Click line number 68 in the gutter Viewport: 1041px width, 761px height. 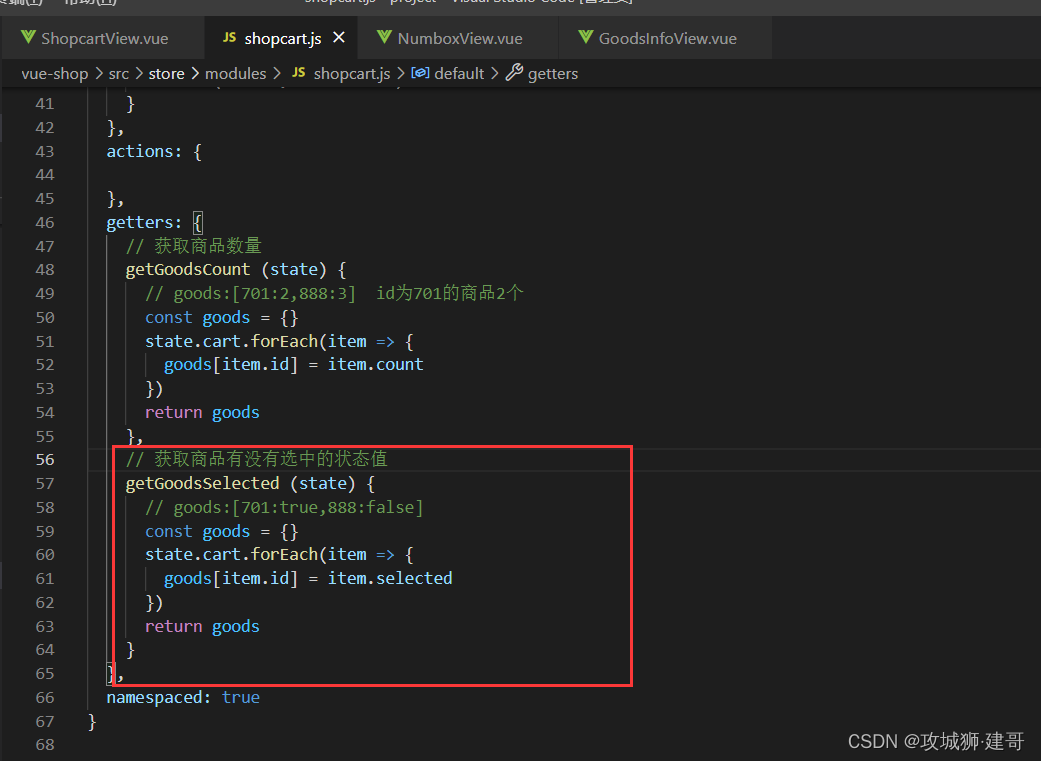pos(45,744)
